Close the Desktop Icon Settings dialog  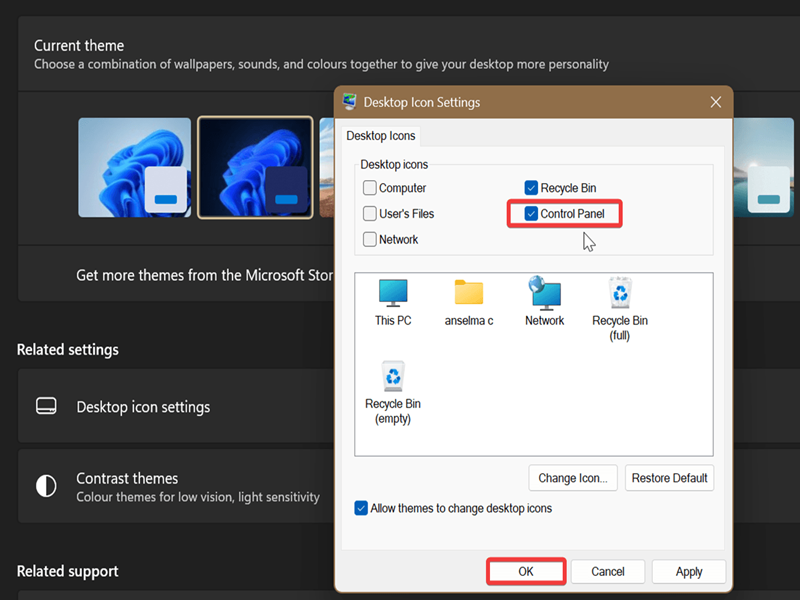(716, 102)
